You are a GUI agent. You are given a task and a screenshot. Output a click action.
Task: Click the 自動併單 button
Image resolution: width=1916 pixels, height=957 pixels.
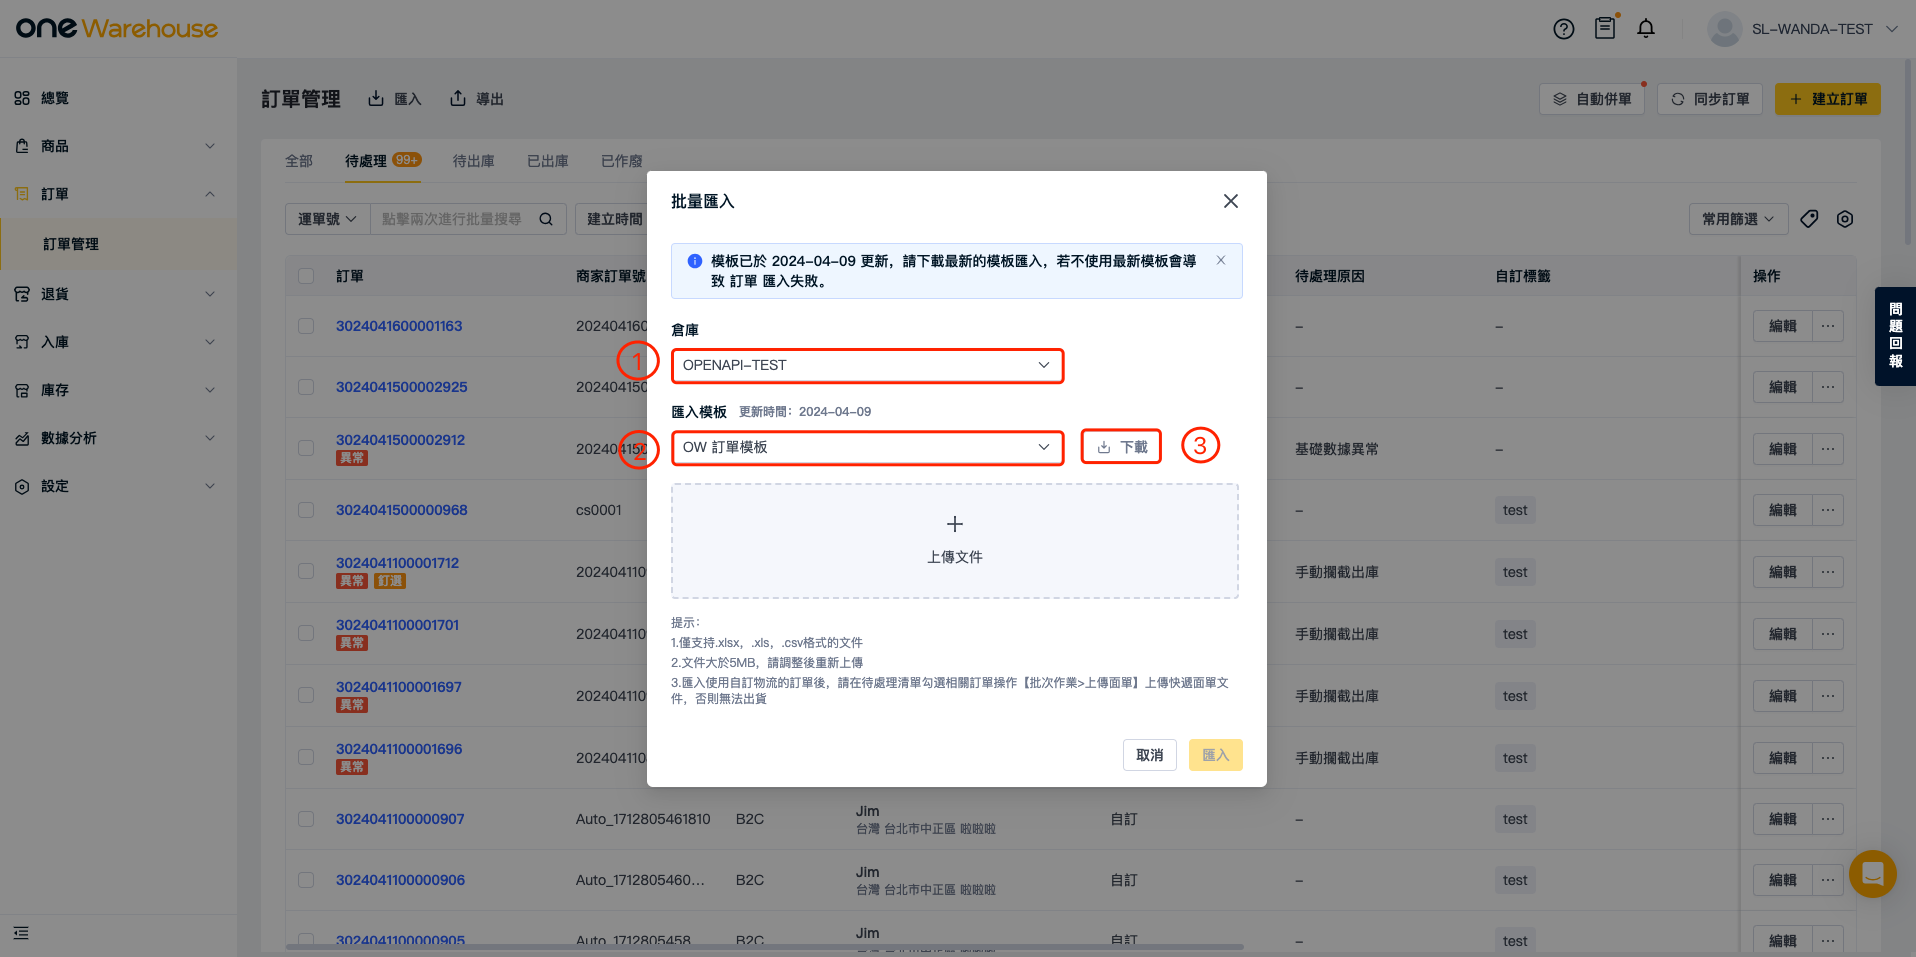pyautogui.click(x=1592, y=99)
